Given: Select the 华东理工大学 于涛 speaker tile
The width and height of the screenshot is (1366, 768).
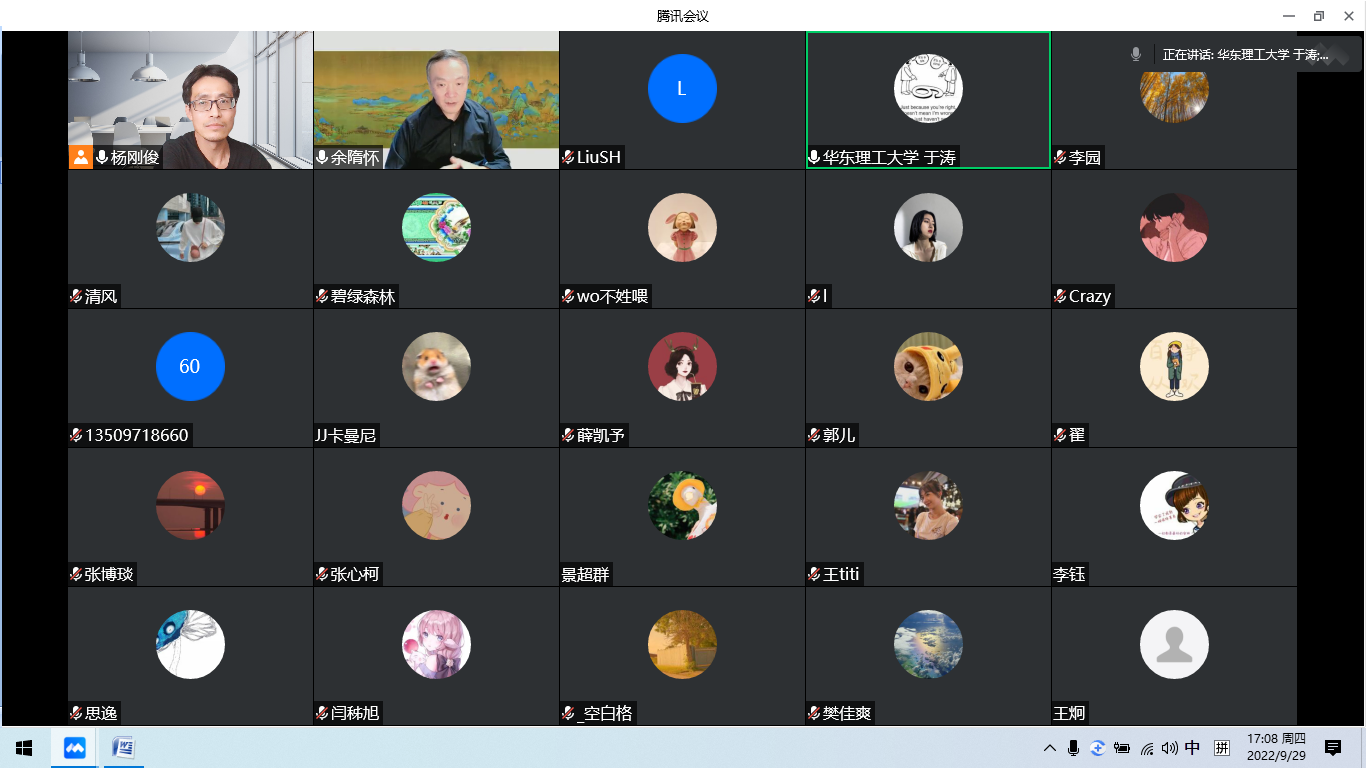Looking at the screenshot, I should [928, 100].
